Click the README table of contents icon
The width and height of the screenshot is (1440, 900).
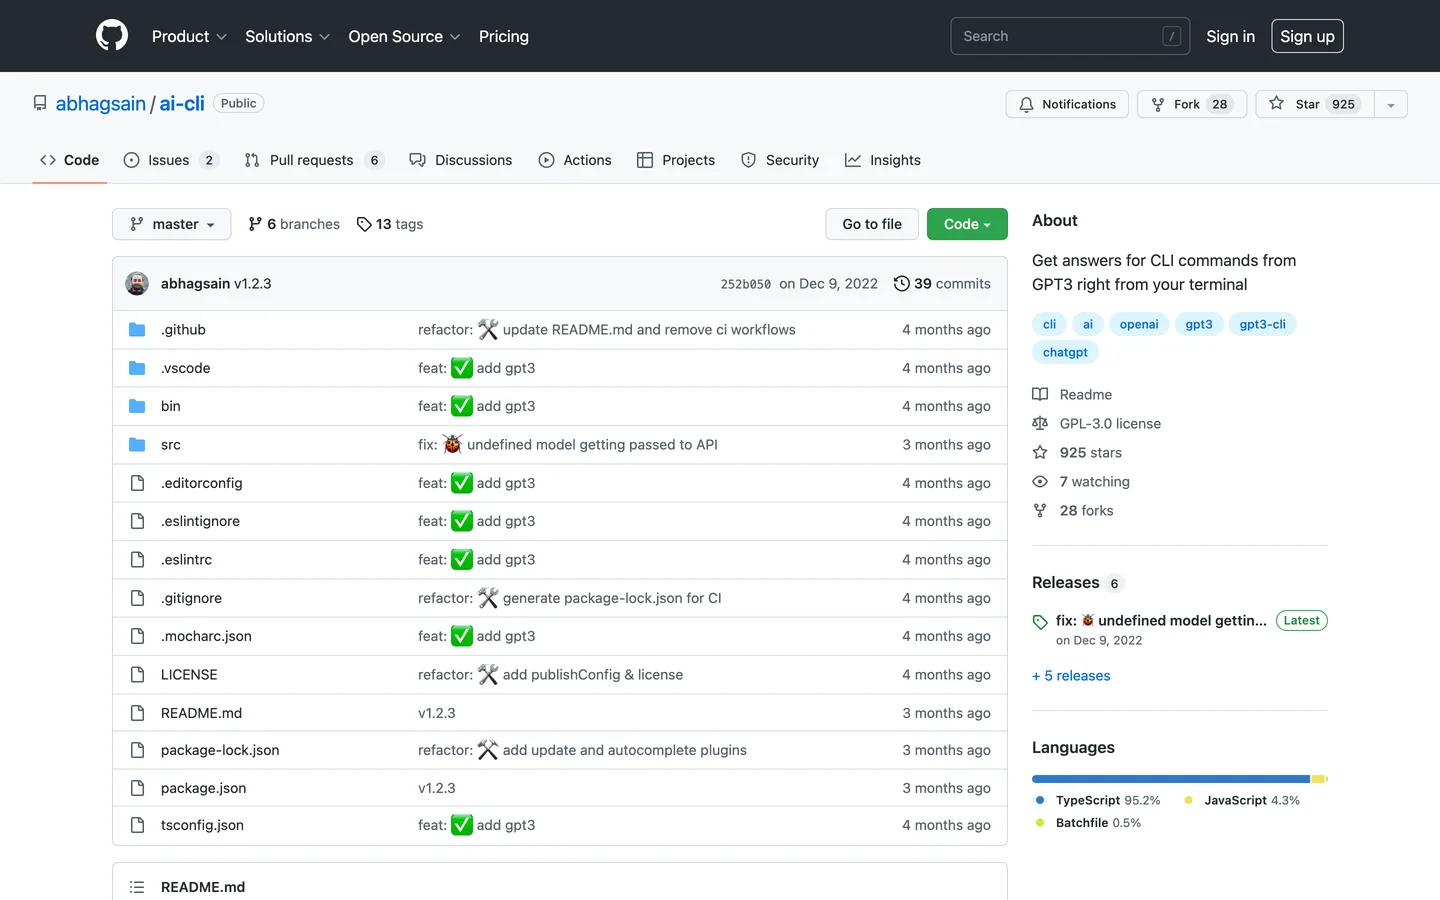tap(137, 887)
